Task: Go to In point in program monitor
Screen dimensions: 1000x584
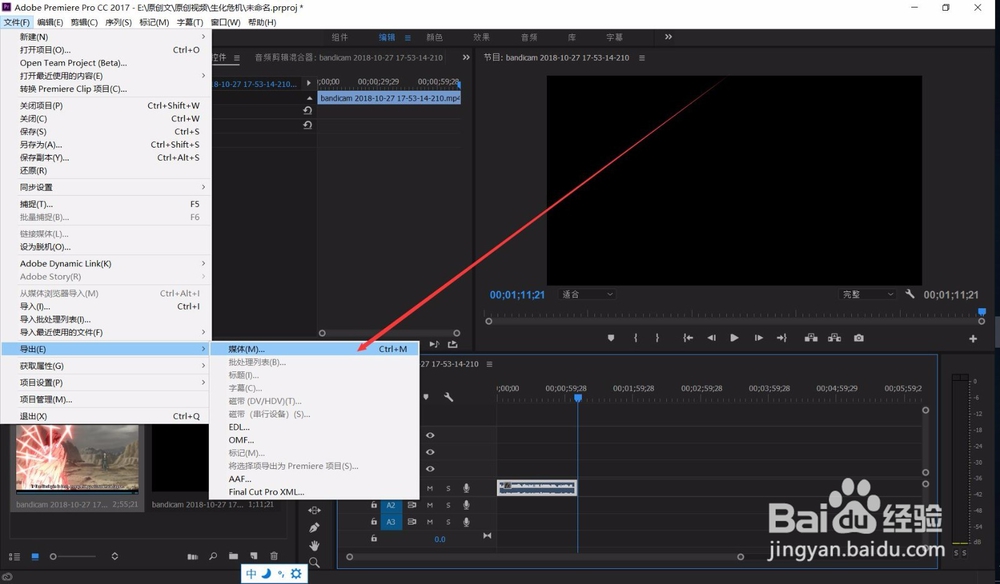Action: pos(688,338)
